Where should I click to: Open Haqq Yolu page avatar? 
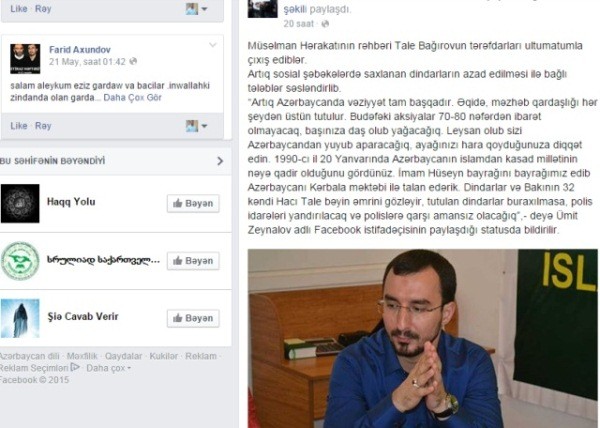pyautogui.click(x=20, y=203)
